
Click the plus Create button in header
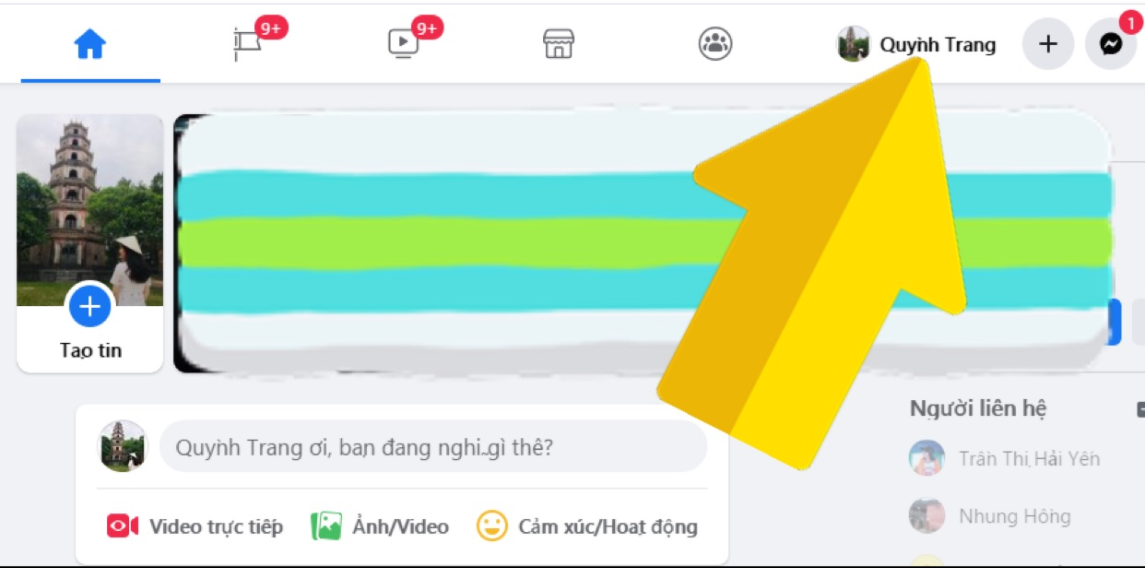tap(1048, 45)
